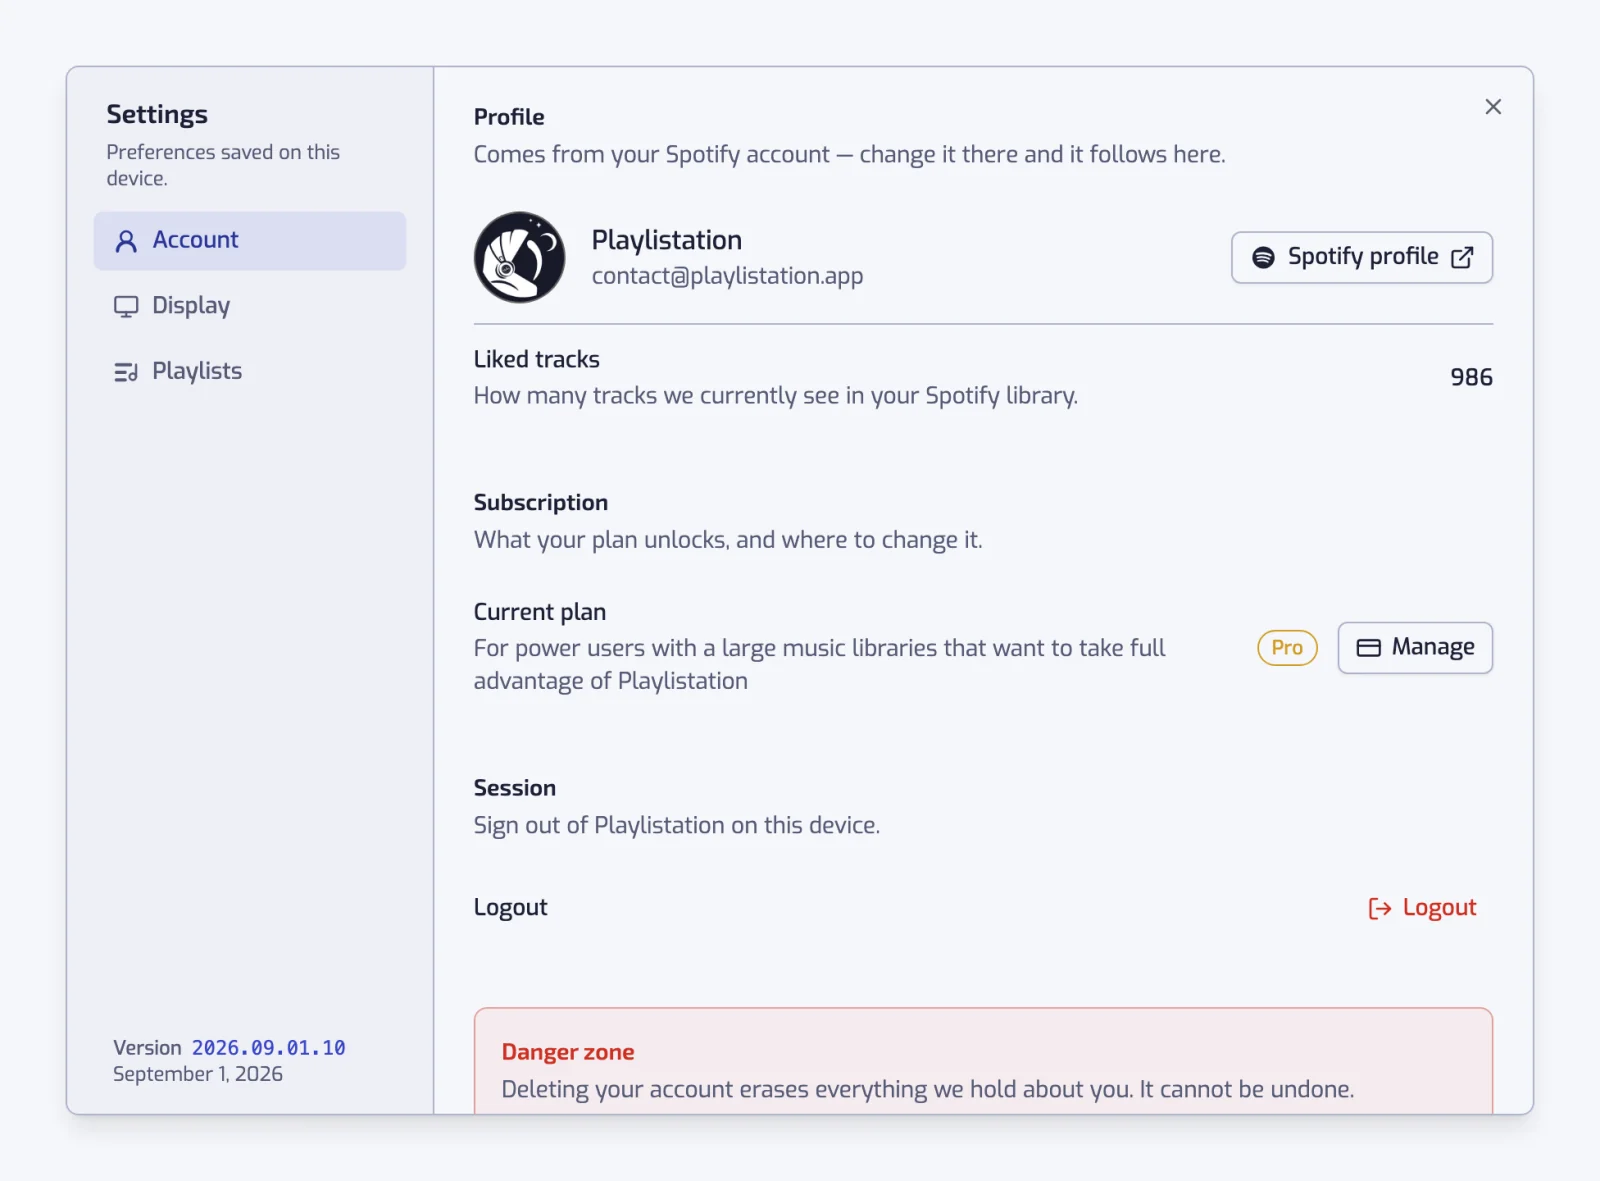1600x1181 pixels.
Task: Click the Playlists list-music icon
Action: tap(126, 373)
